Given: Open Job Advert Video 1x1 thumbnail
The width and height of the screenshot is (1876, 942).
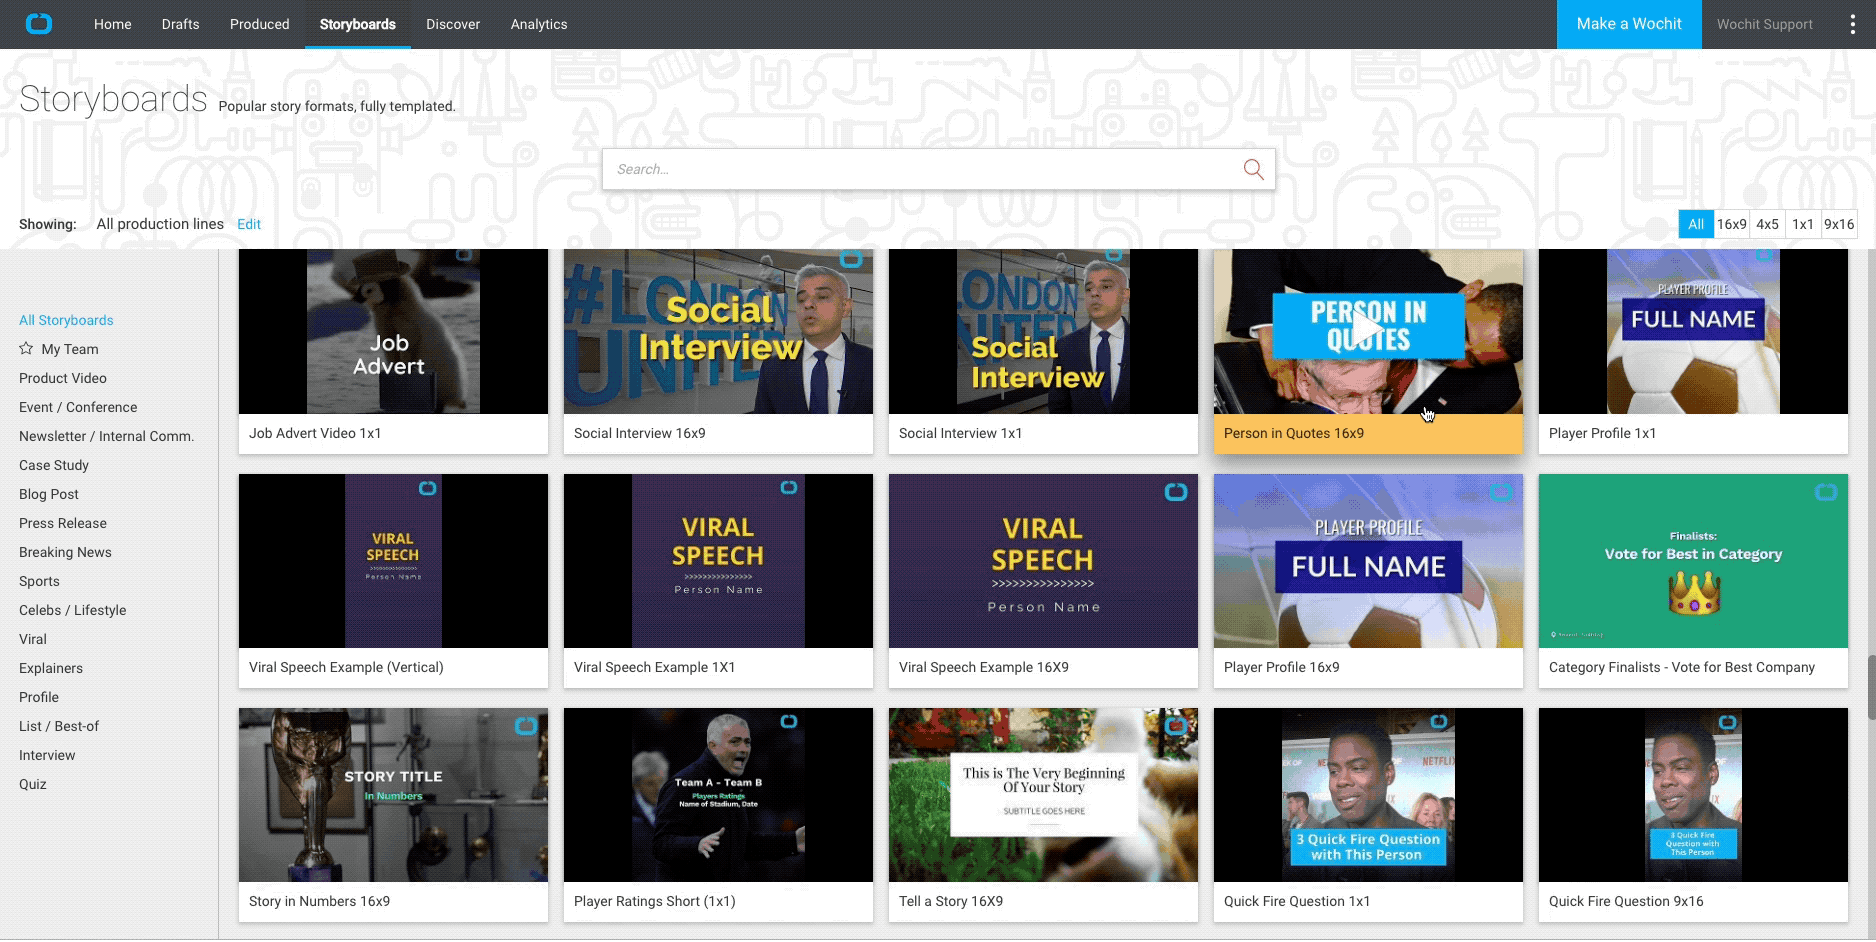Looking at the screenshot, I should pos(393,331).
